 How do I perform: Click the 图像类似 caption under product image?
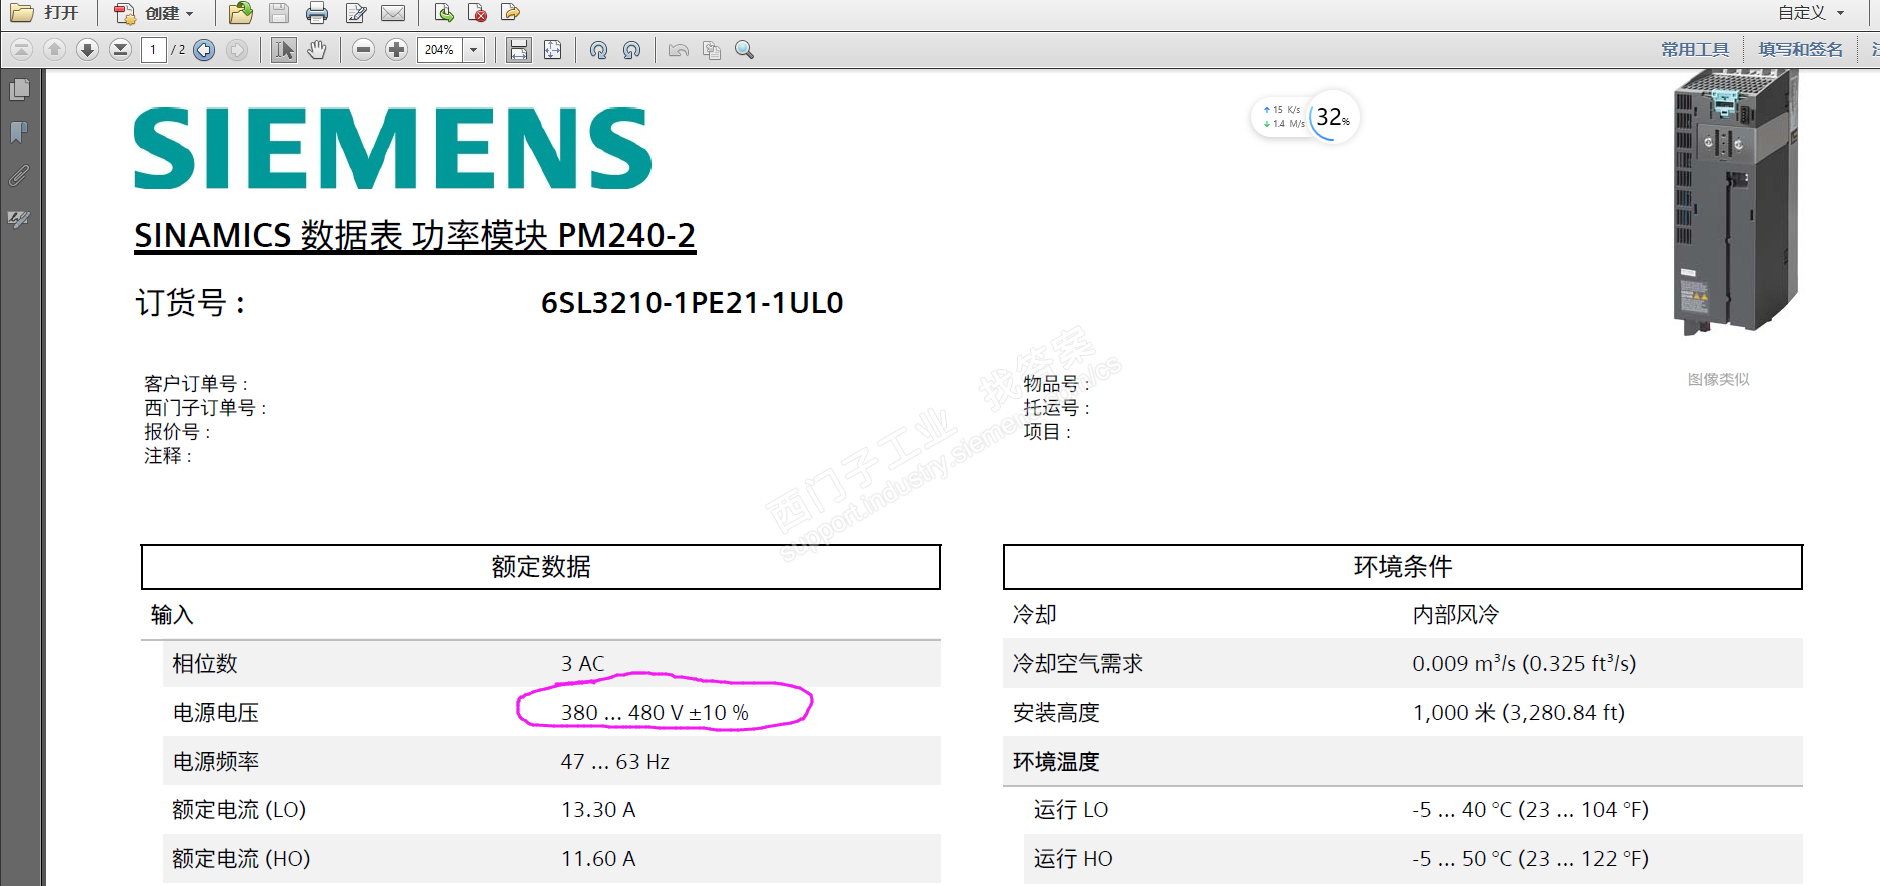click(x=1719, y=380)
